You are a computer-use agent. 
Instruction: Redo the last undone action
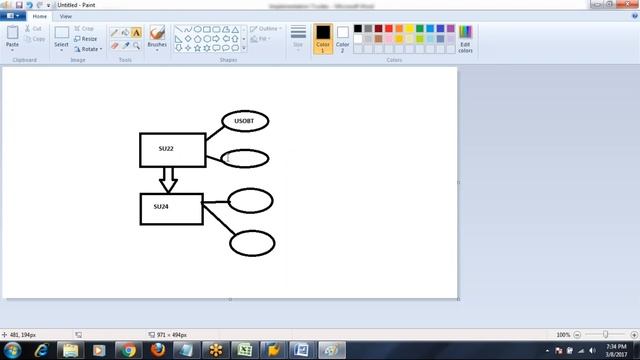[x=39, y=5]
